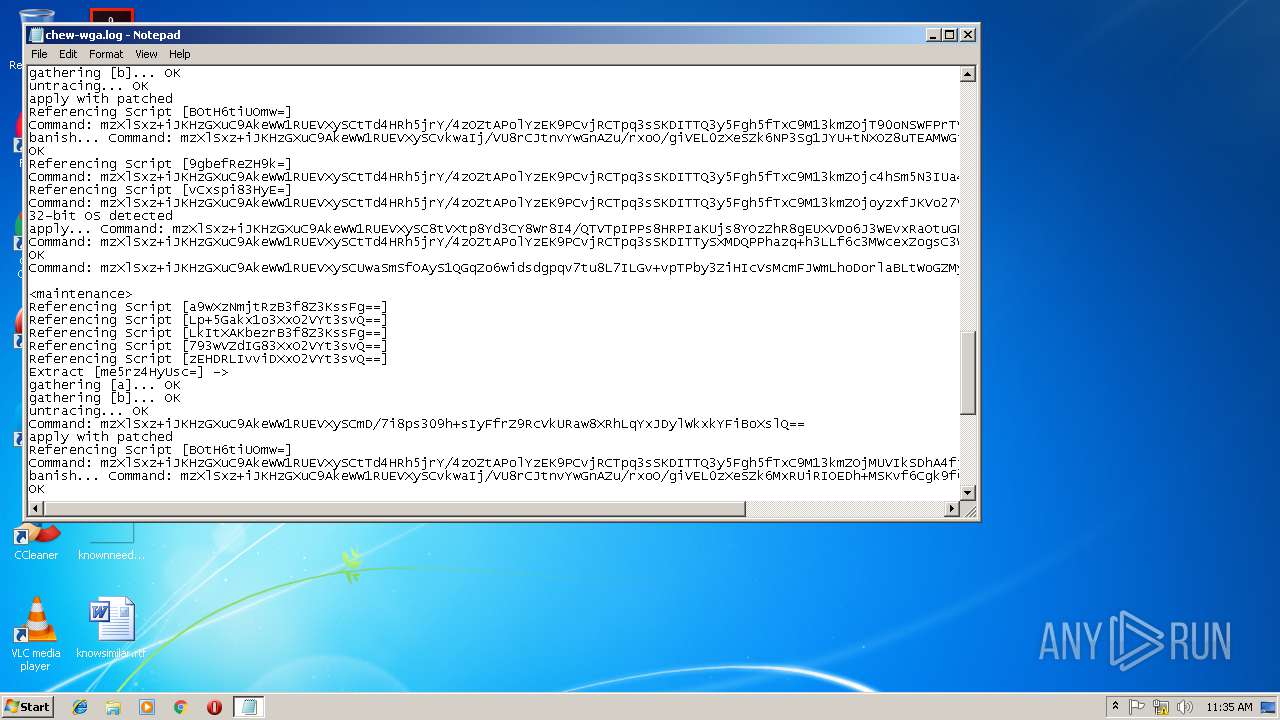Click the '<maintenance>' line

pos(80,294)
